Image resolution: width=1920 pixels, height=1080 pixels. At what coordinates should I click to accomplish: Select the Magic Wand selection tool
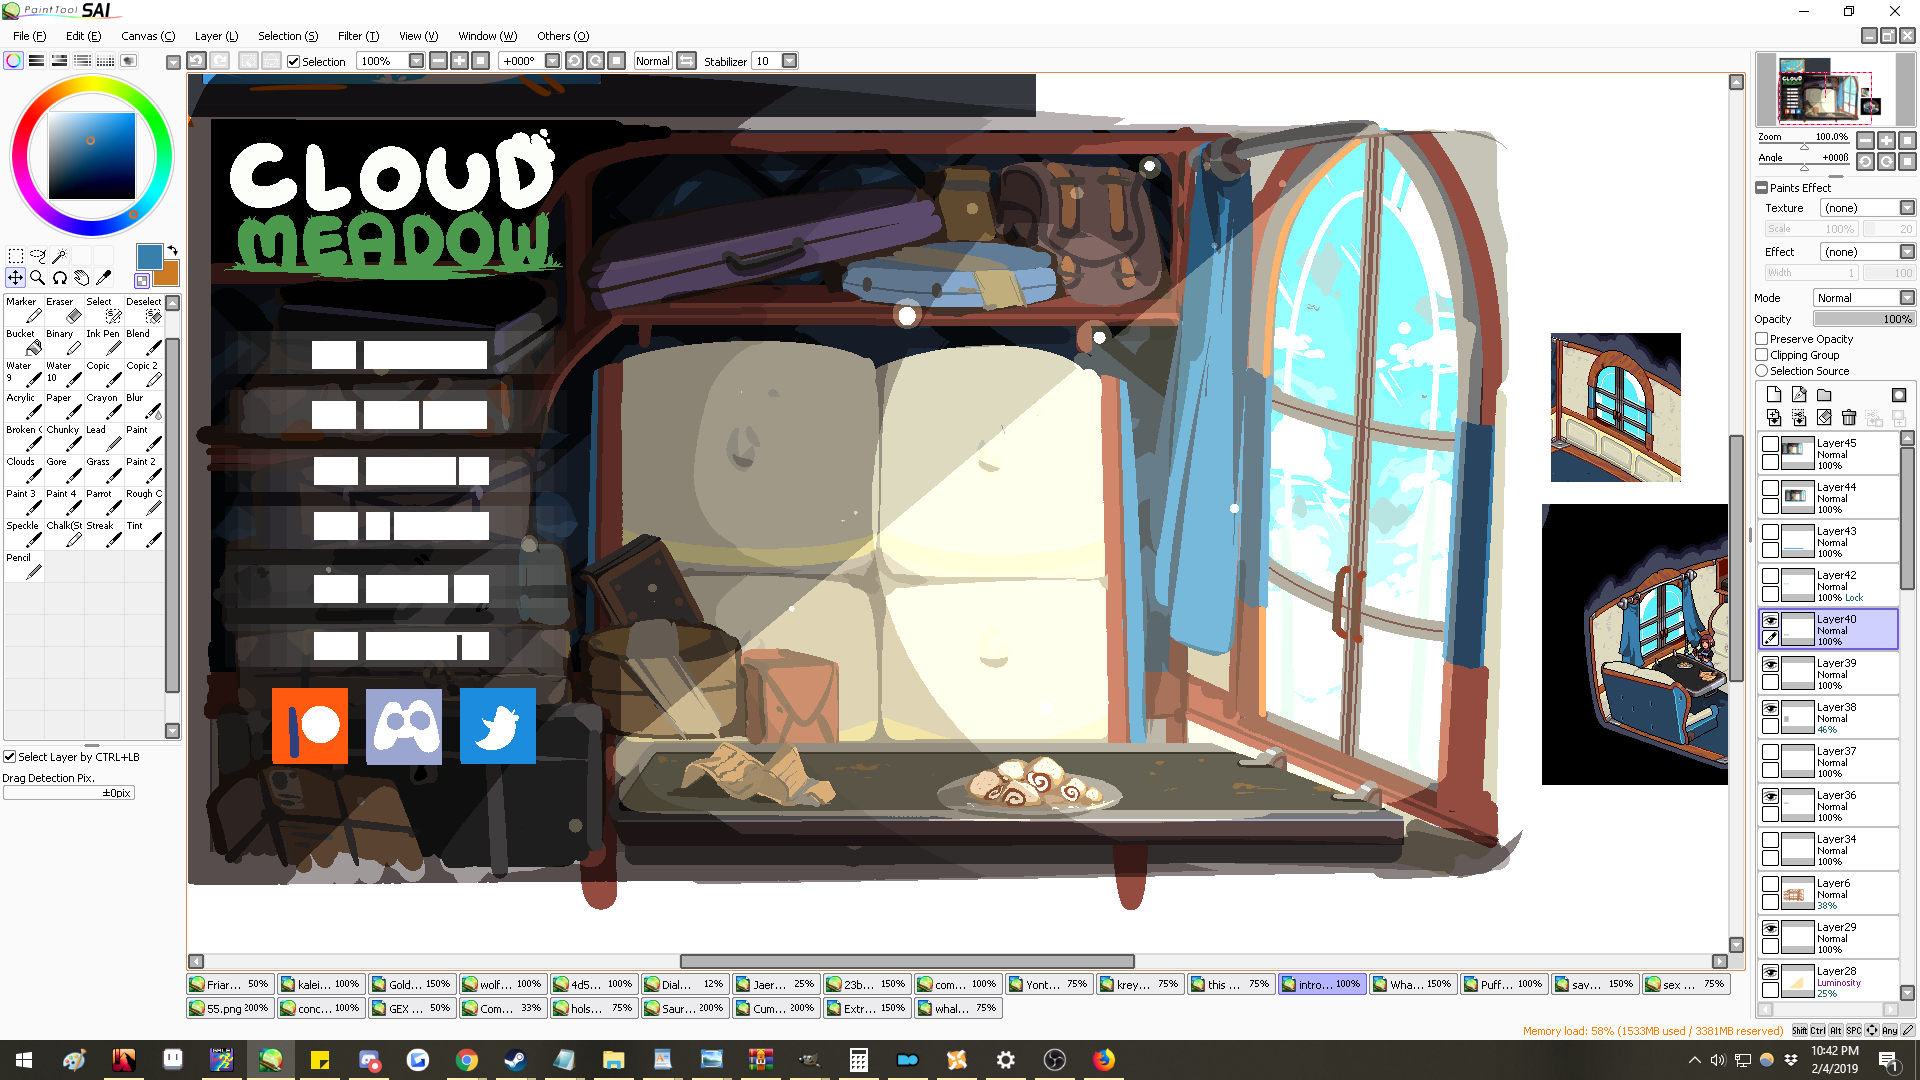pos(60,256)
